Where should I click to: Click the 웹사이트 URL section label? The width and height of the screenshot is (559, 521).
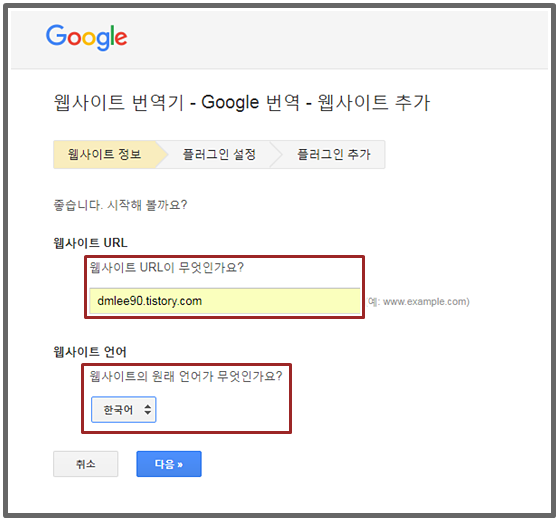click(x=90, y=243)
